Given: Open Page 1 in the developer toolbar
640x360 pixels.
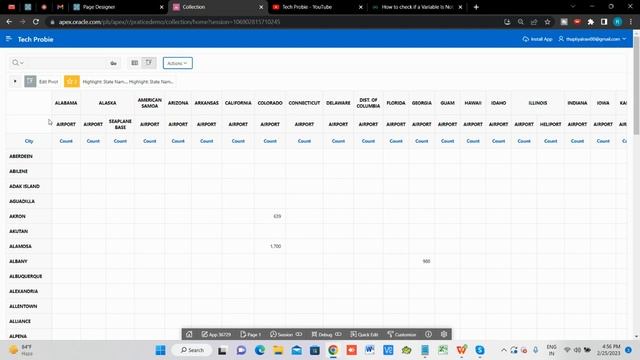Looking at the screenshot, I should (x=251, y=334).
